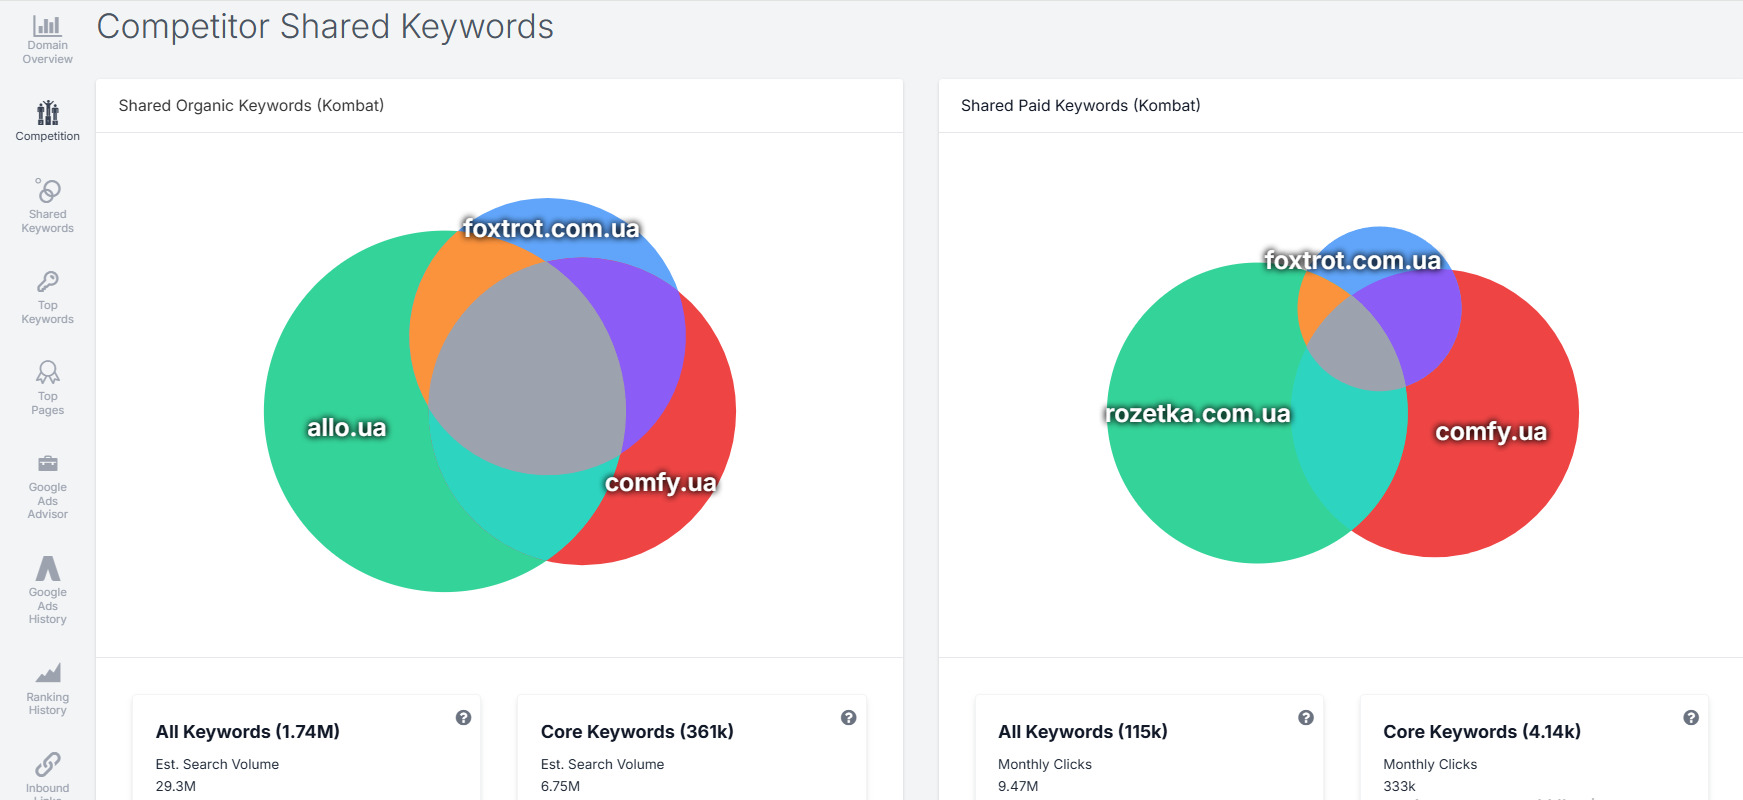Open Top Pages in the sidebar
The height and width of the screenshot is (800, 1743).
pos(47,388)
